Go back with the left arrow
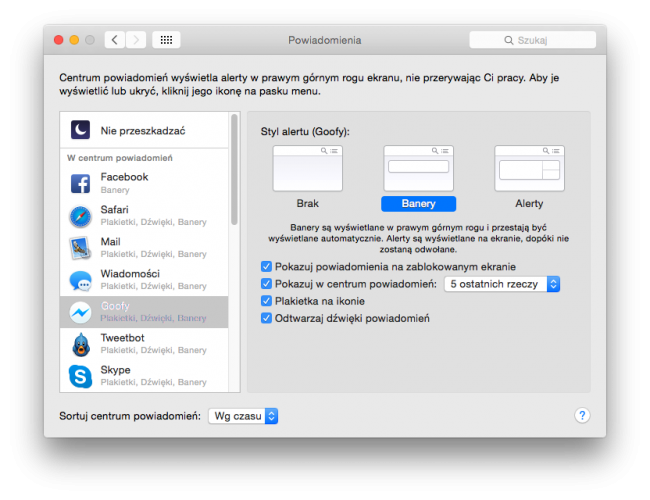 pos(115,40)
